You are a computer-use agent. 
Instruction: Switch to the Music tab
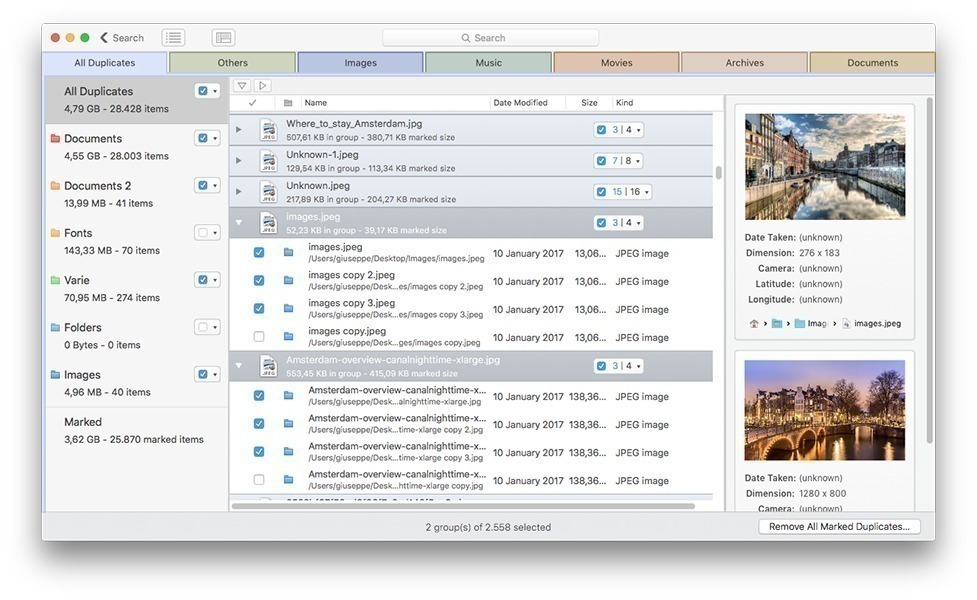tap(488, 63)
